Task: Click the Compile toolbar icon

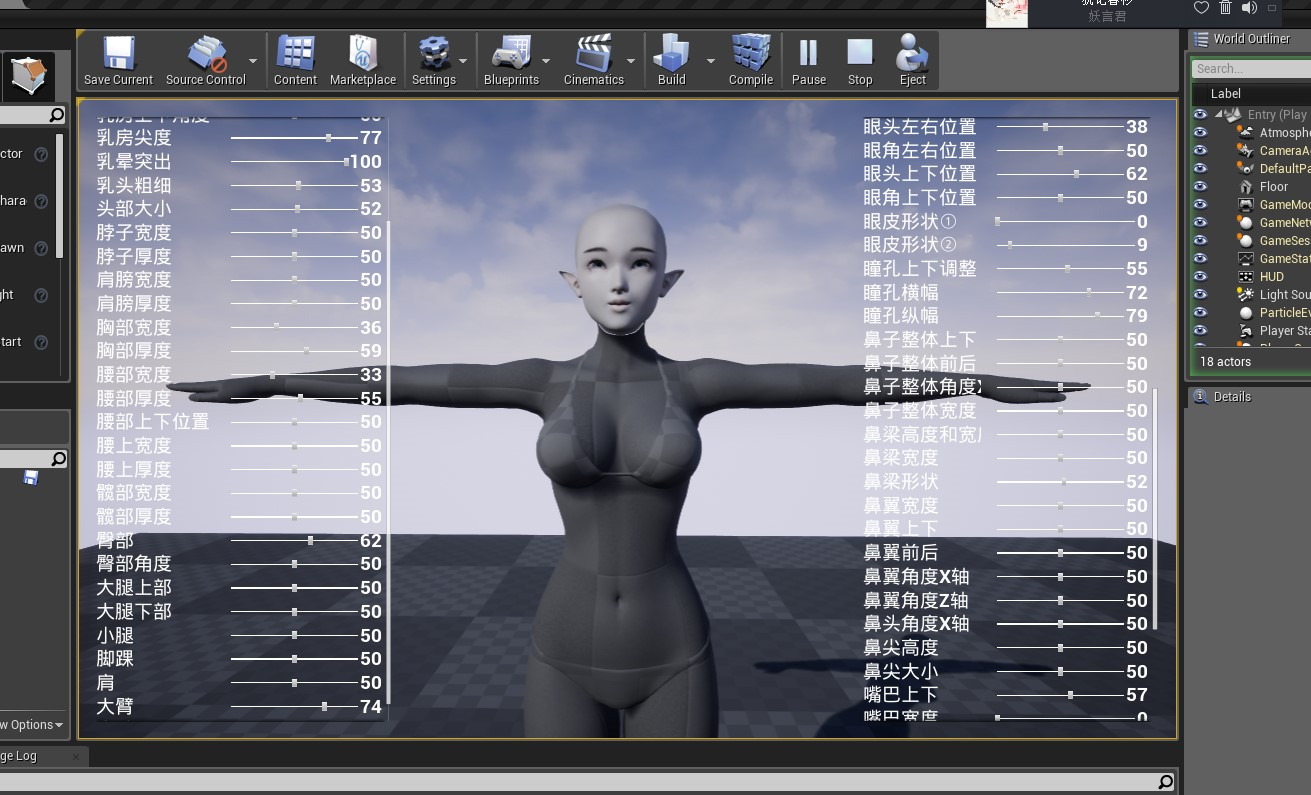Action: [x=750, y=60]
